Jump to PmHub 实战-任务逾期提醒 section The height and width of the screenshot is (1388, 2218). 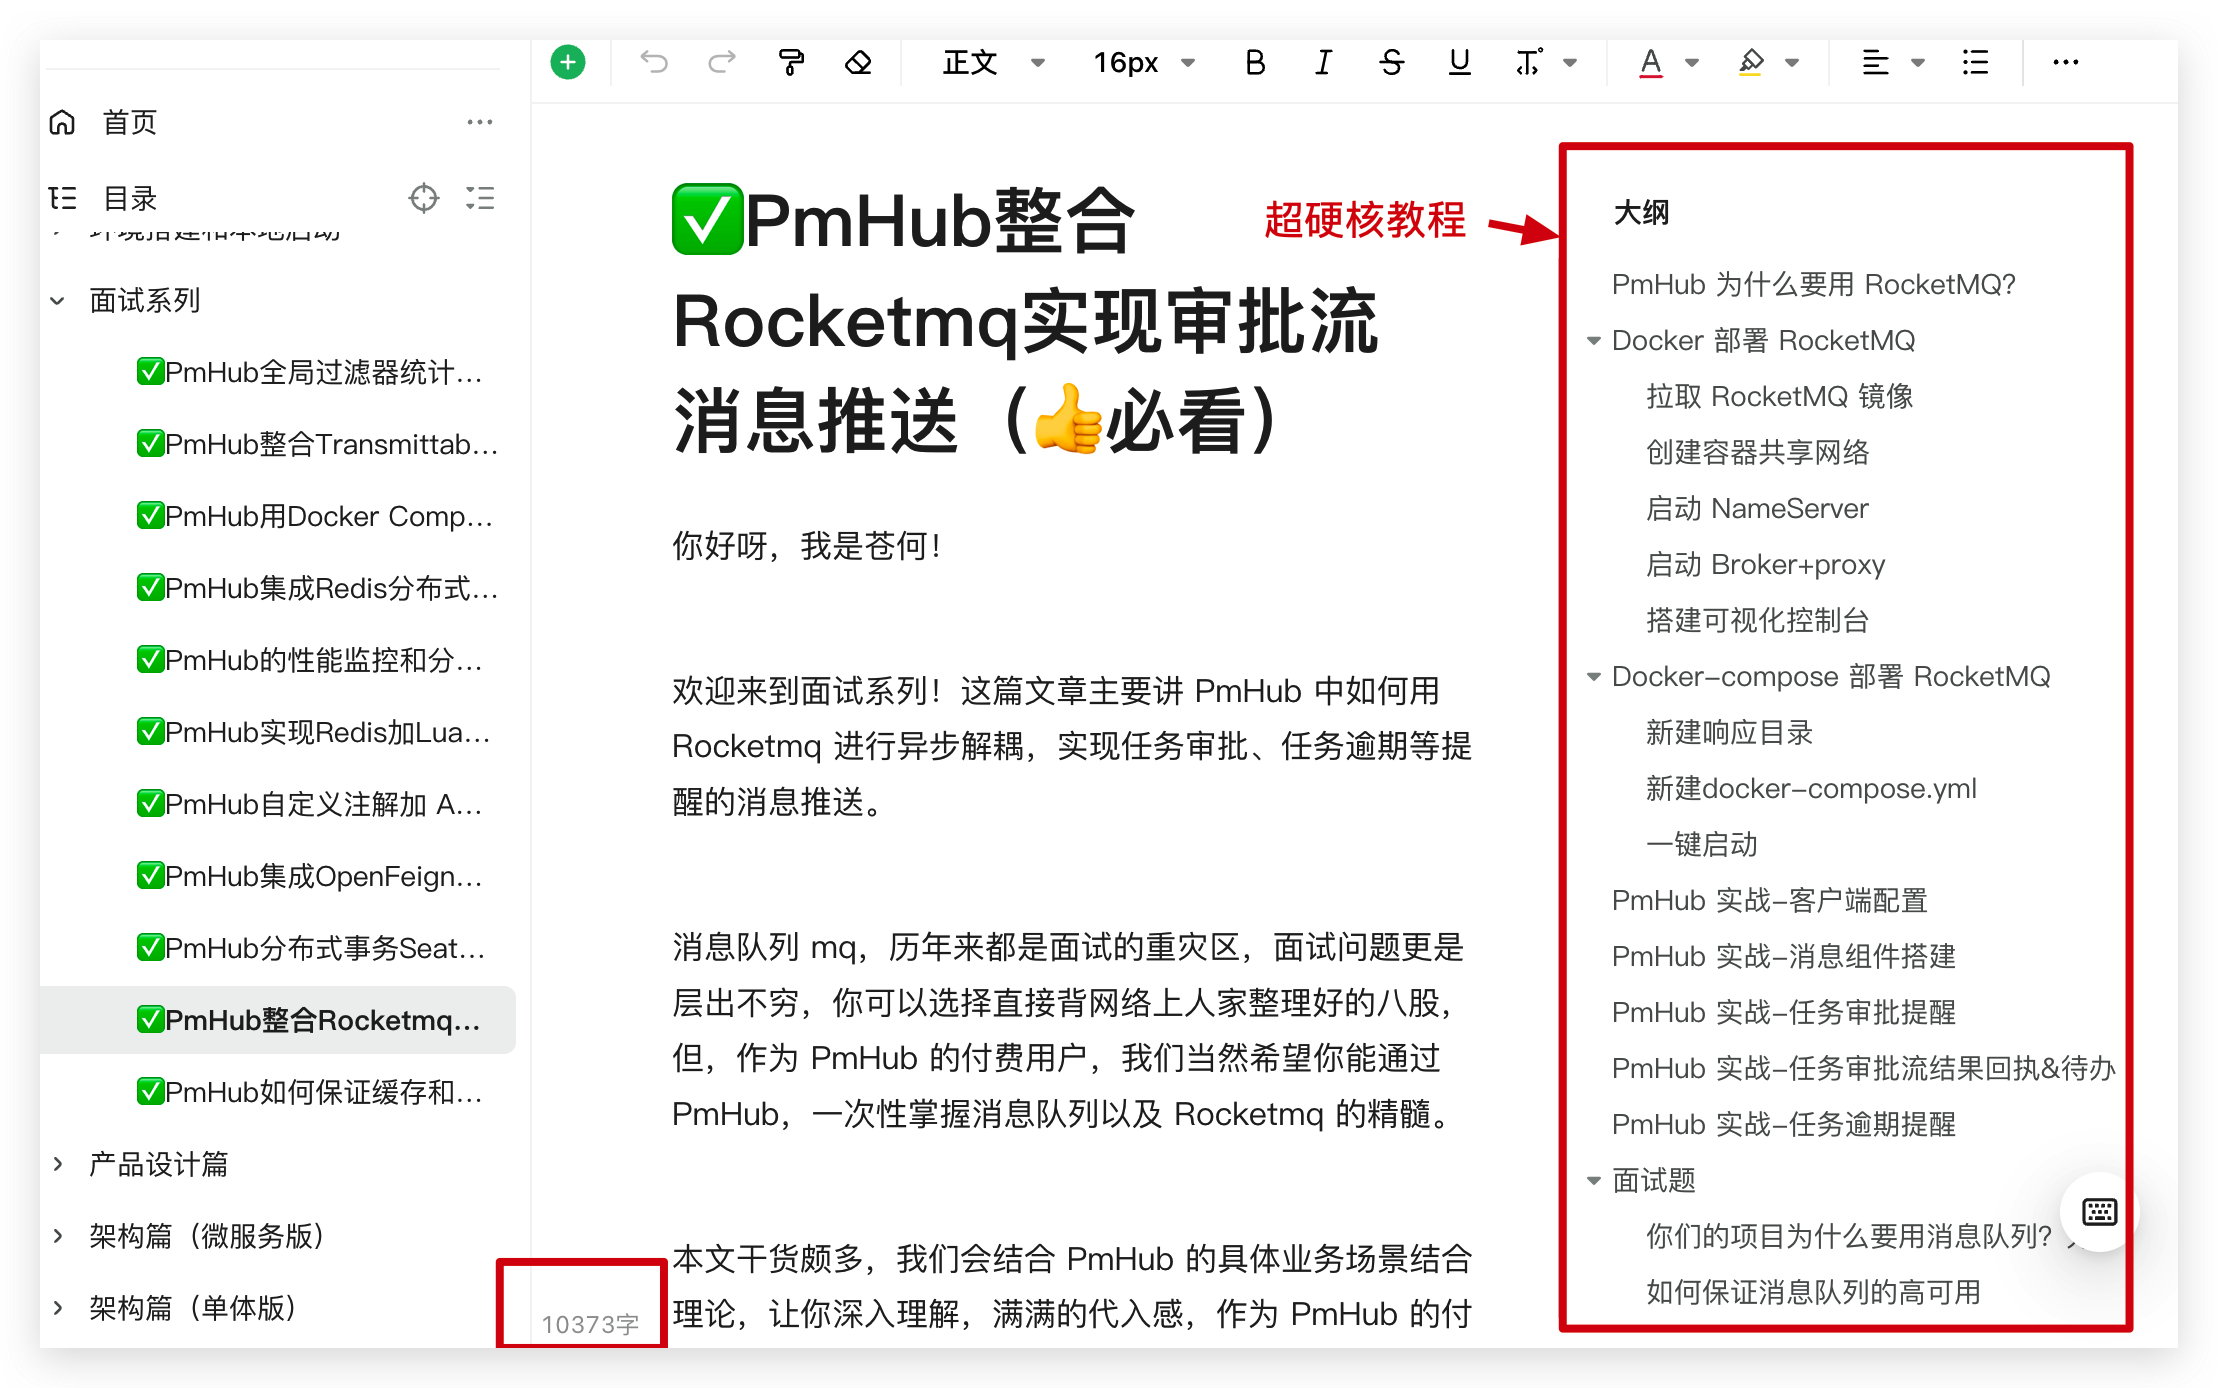point(1784,1124)
